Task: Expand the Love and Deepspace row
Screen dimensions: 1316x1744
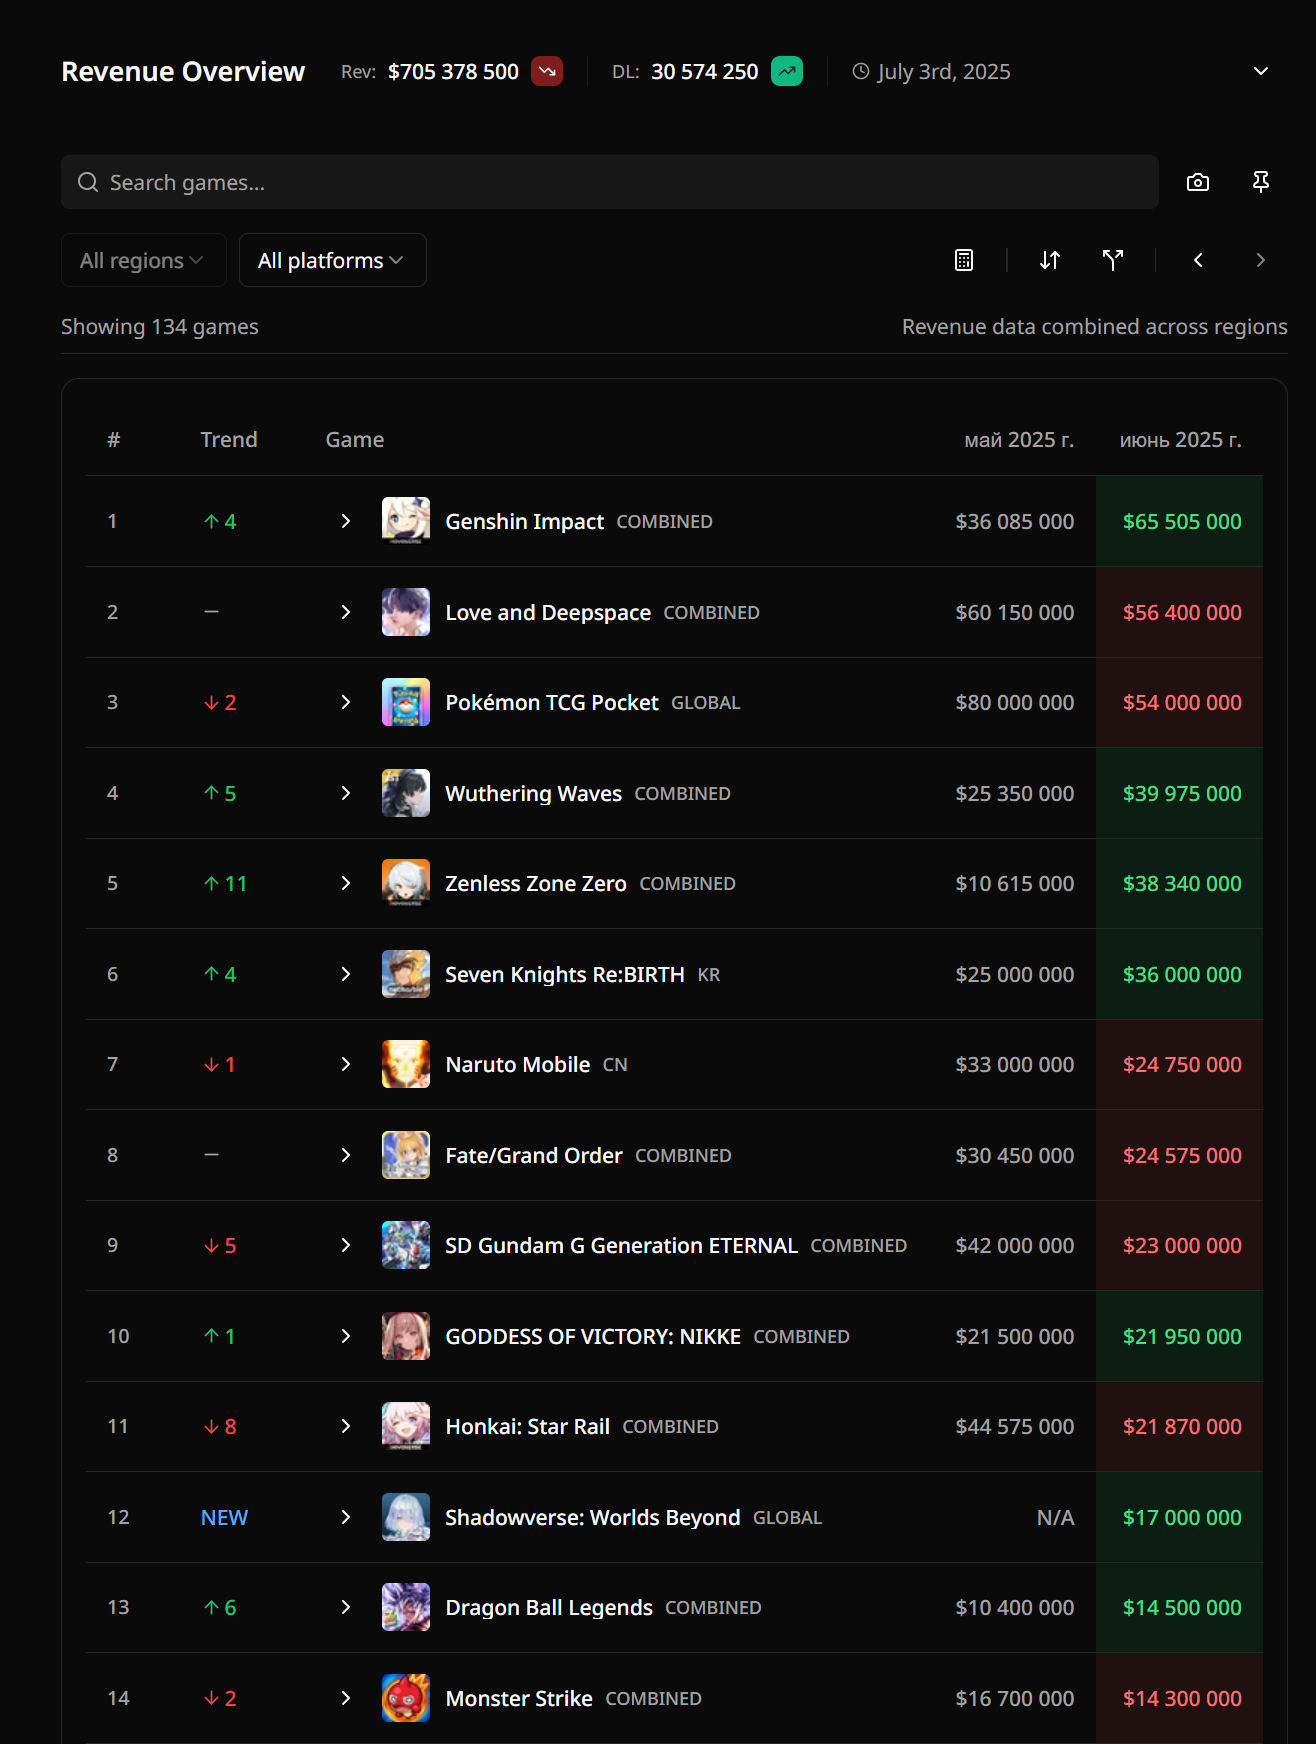Action: (346, 612)
